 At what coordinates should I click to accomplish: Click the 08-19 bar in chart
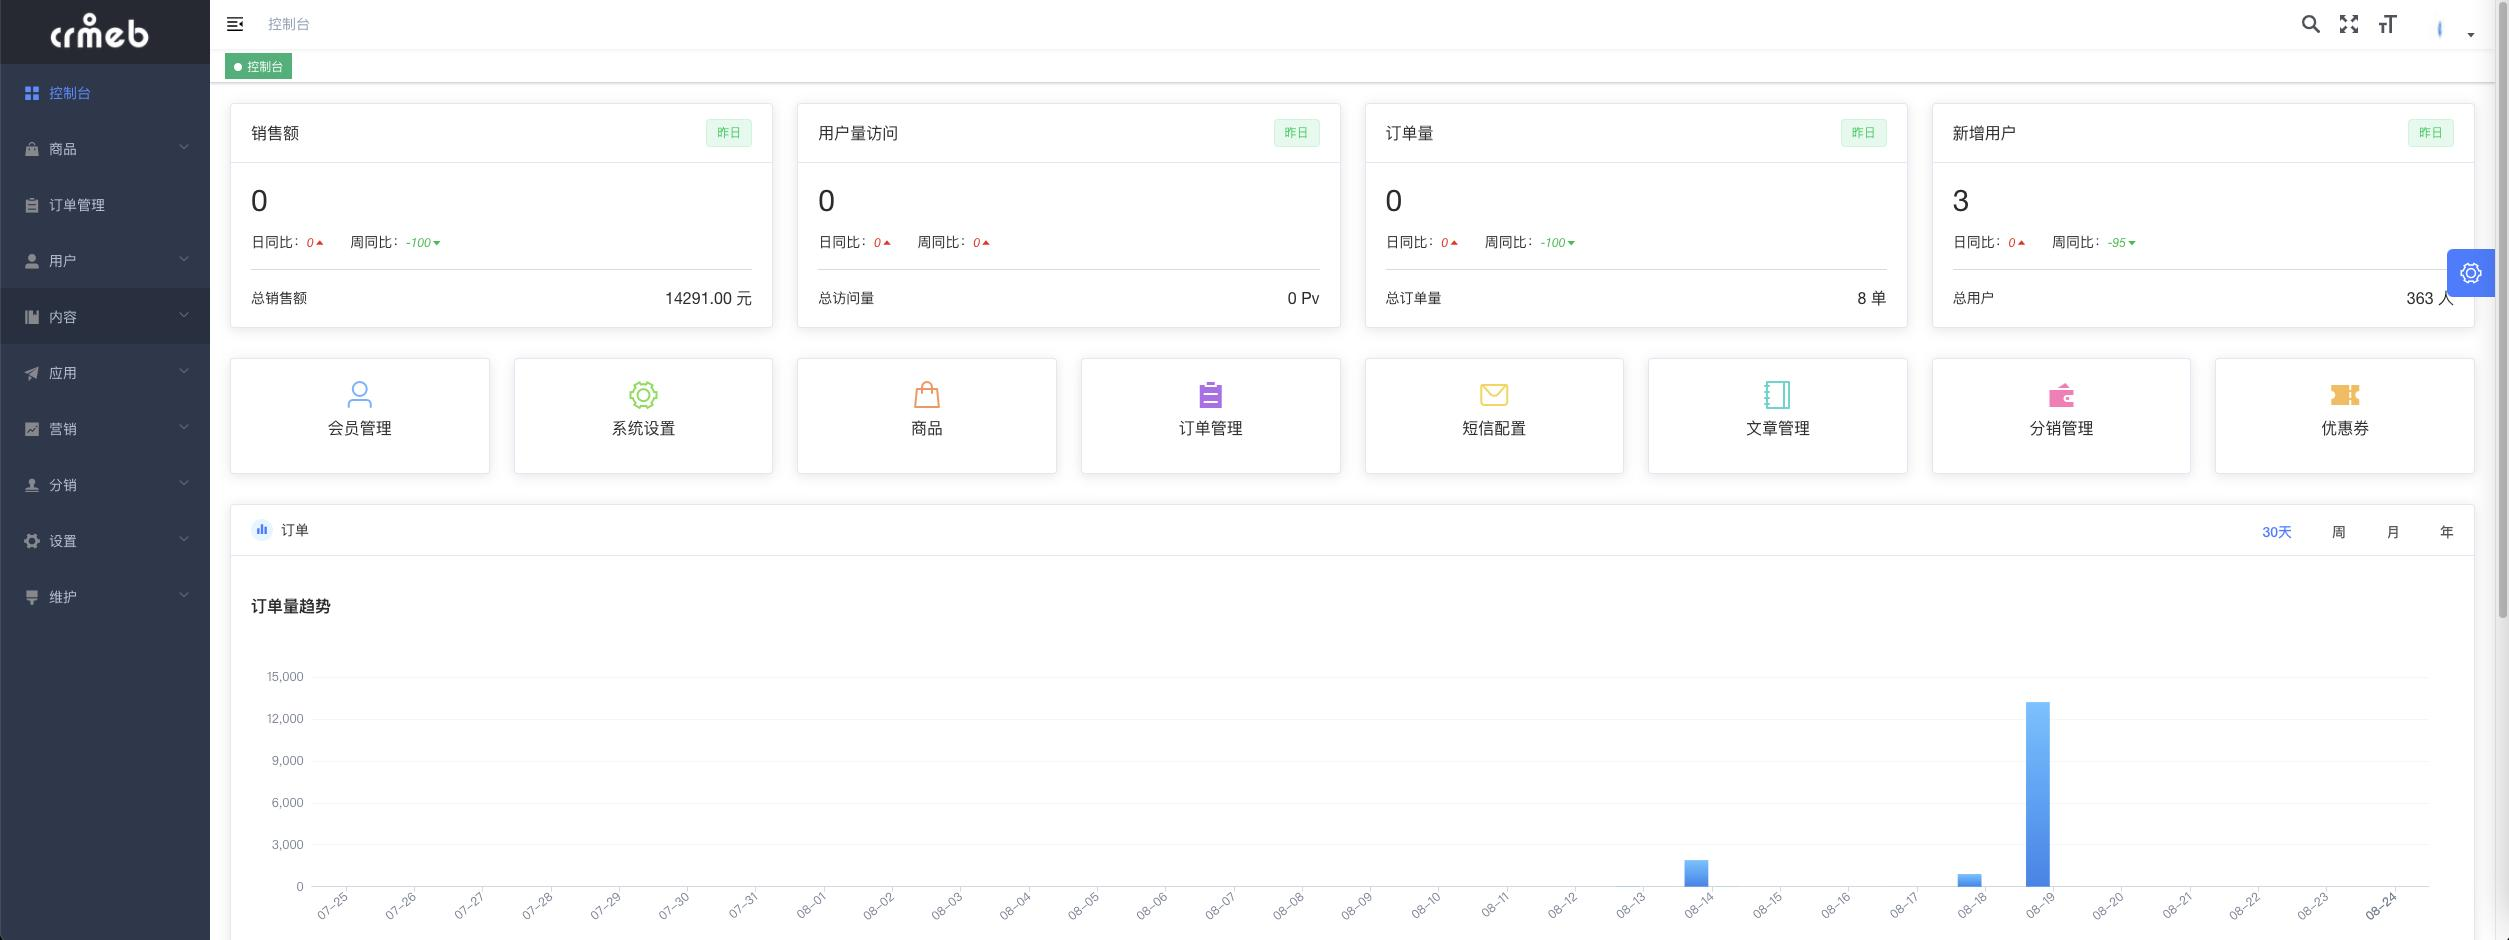click(x=2037, y=794)
